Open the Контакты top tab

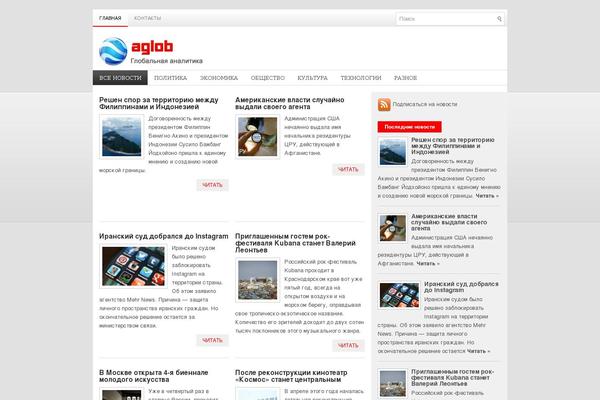click(x=147, y=18)
